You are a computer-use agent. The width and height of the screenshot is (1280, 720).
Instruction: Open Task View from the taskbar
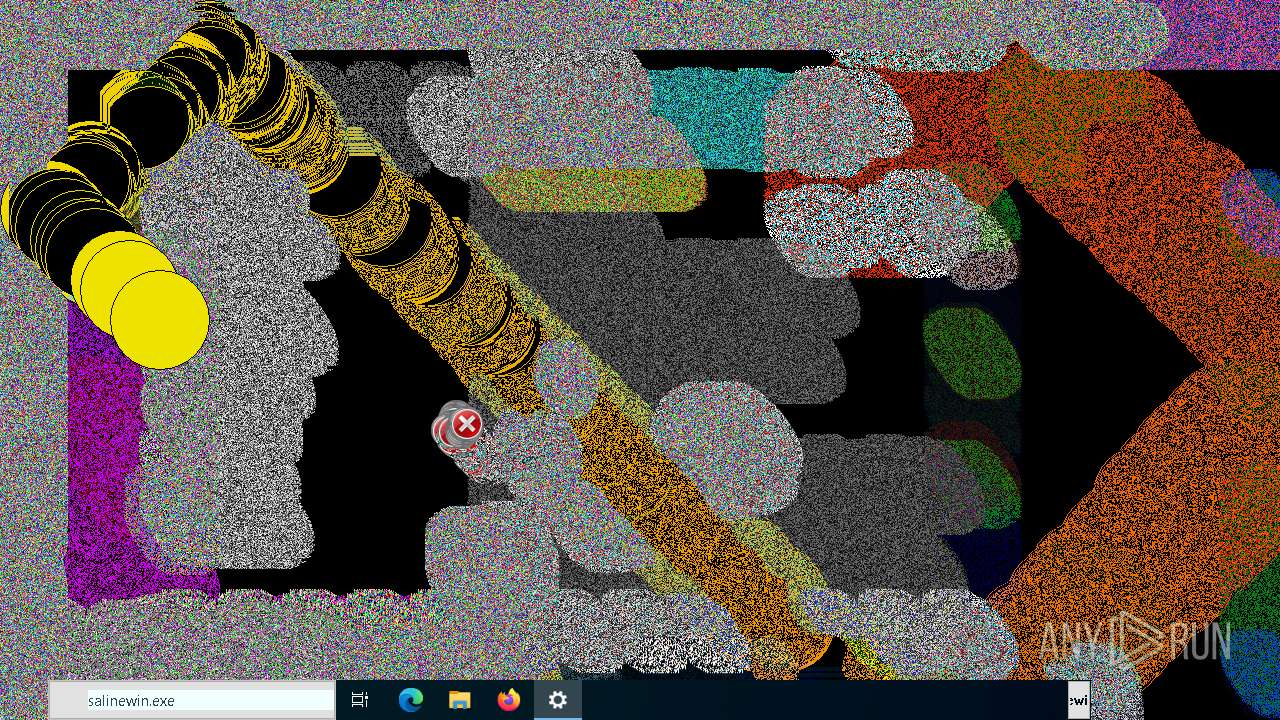(360, 701)
